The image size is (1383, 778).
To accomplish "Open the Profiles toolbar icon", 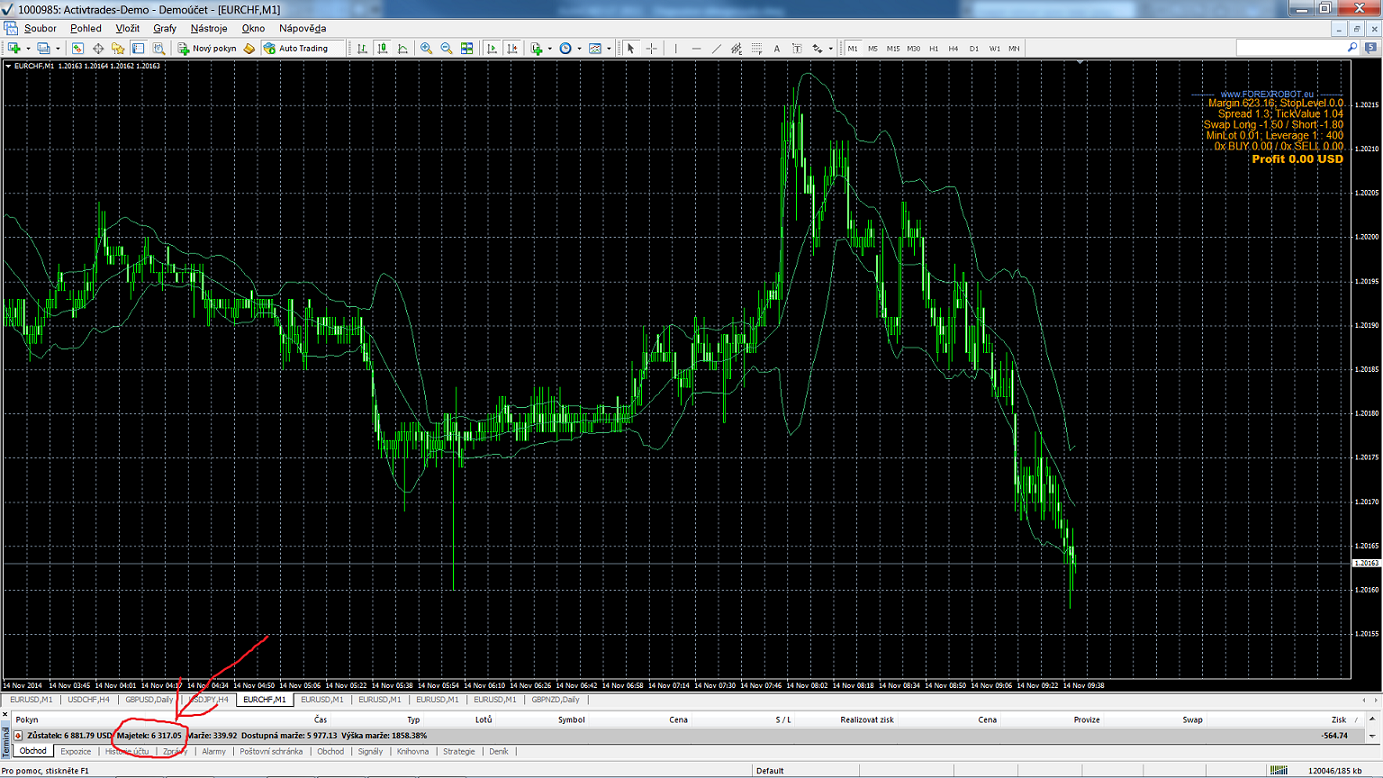I will tap(43, 48).
